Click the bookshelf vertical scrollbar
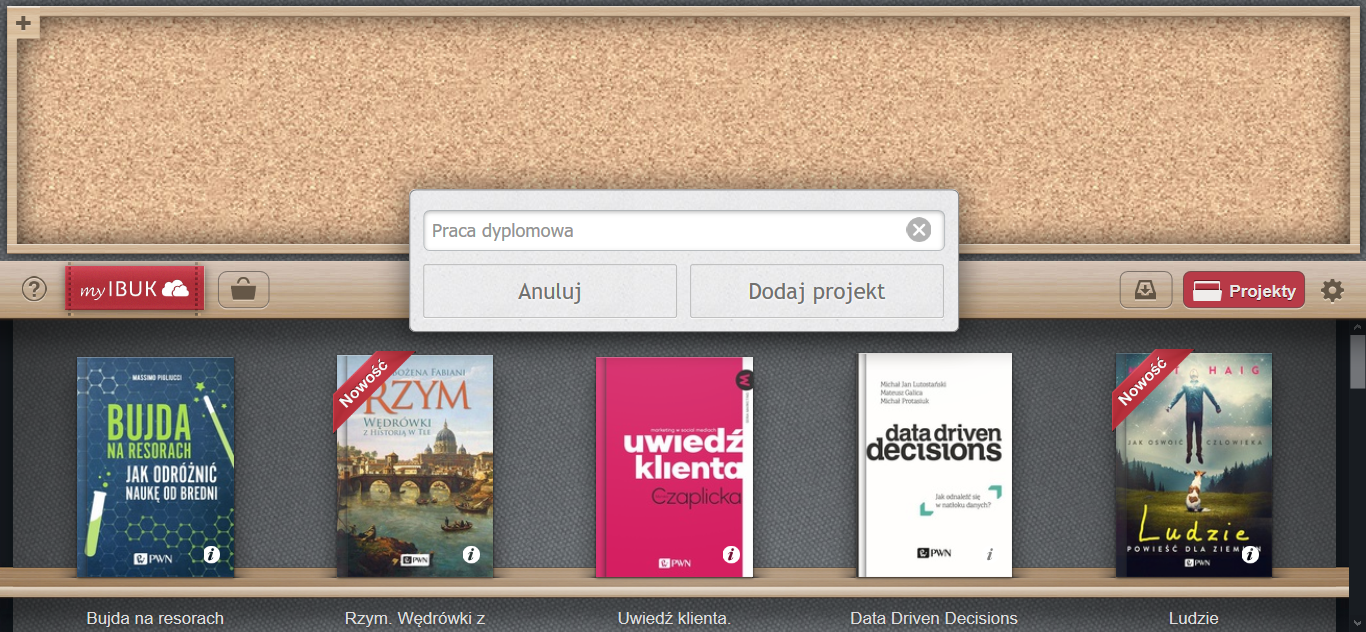 point(1357,476)
